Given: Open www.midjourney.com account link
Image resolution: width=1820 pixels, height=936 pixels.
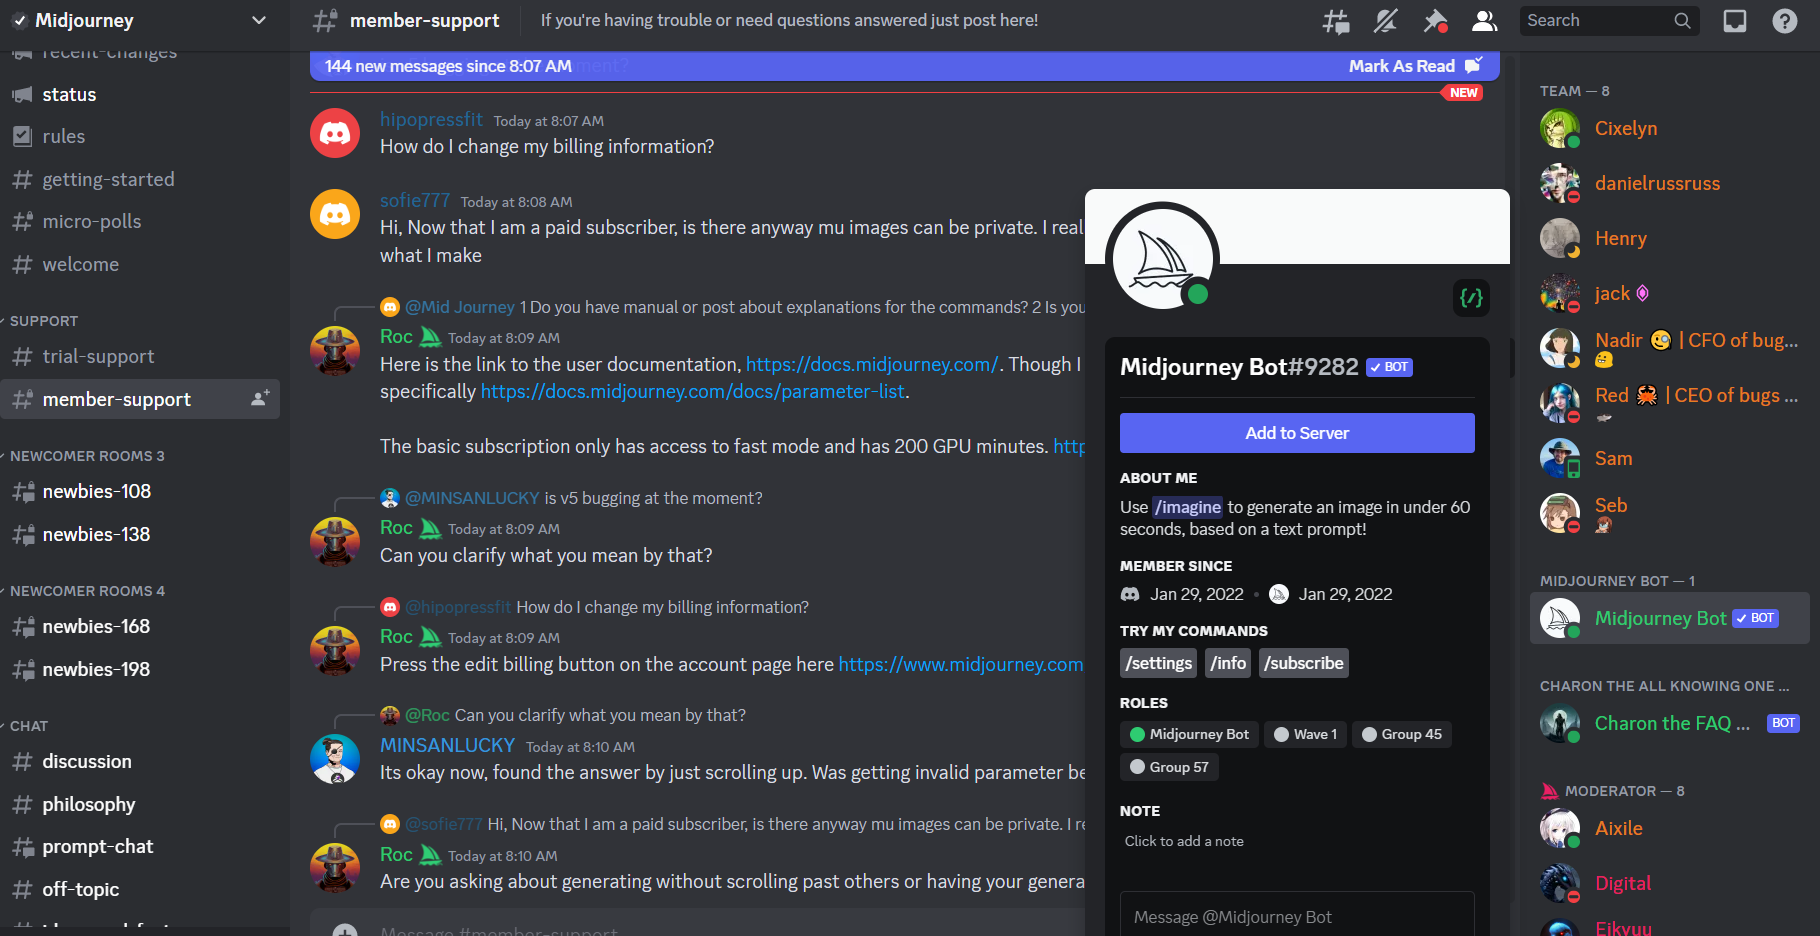Looking at the screenshot, I should point(961,665).
